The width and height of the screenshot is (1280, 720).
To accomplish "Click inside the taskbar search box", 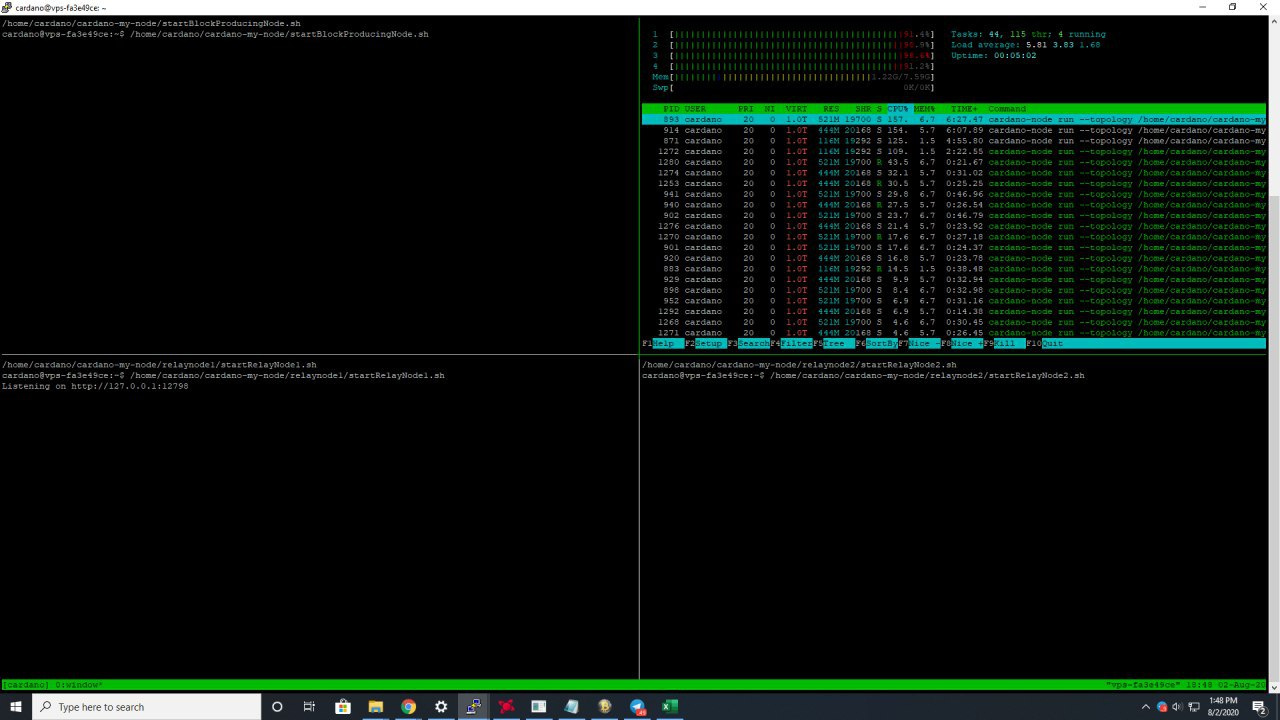I will point(147,706).
